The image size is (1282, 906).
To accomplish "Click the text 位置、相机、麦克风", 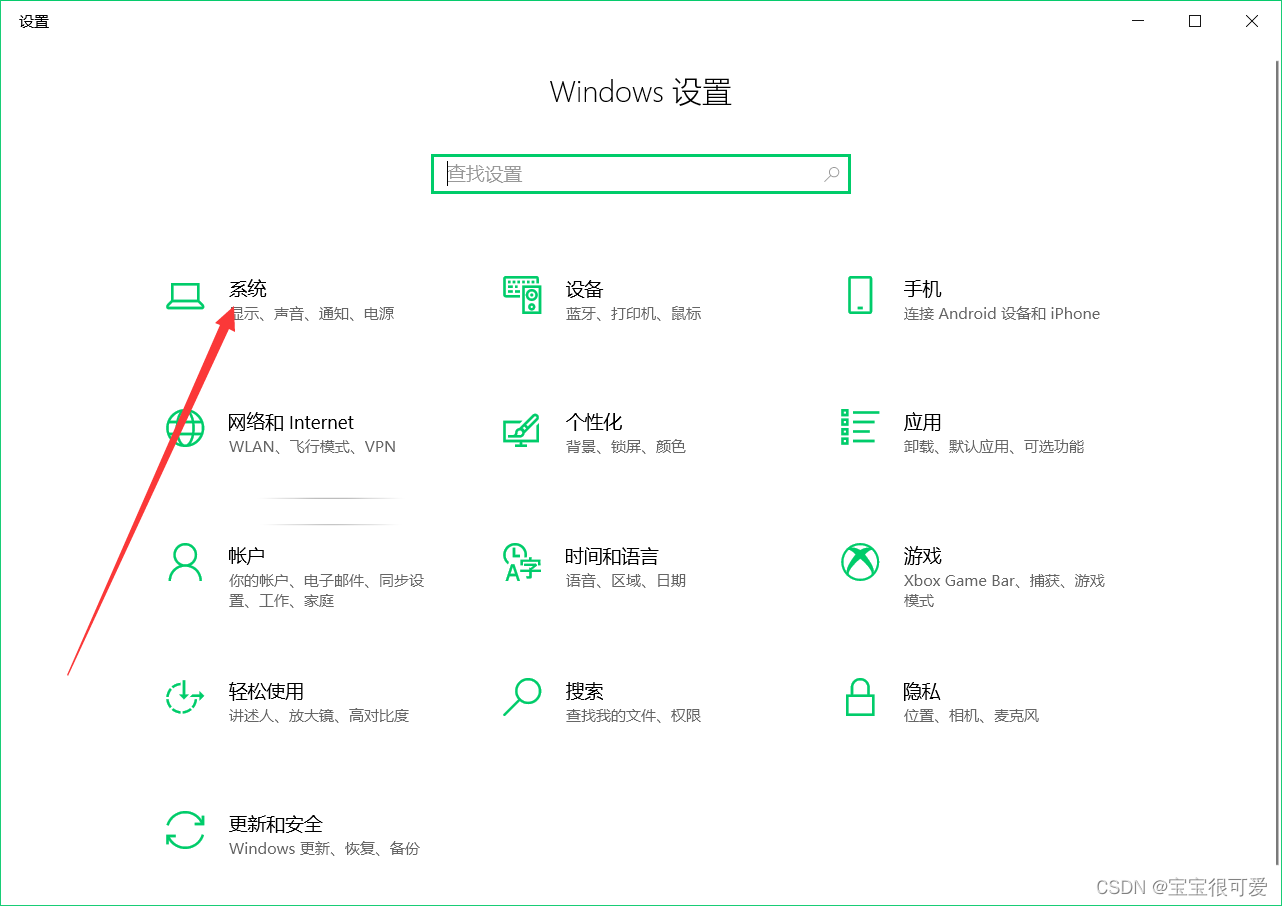I will pos(972,716).
